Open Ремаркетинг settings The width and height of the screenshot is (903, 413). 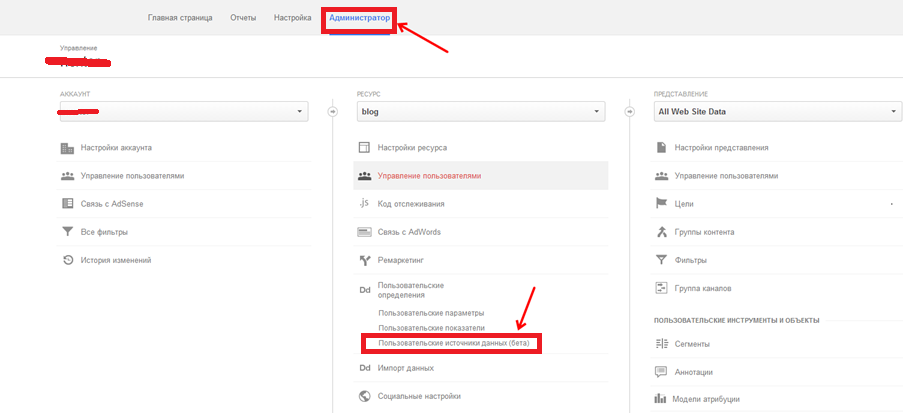(x=401, y=260)
